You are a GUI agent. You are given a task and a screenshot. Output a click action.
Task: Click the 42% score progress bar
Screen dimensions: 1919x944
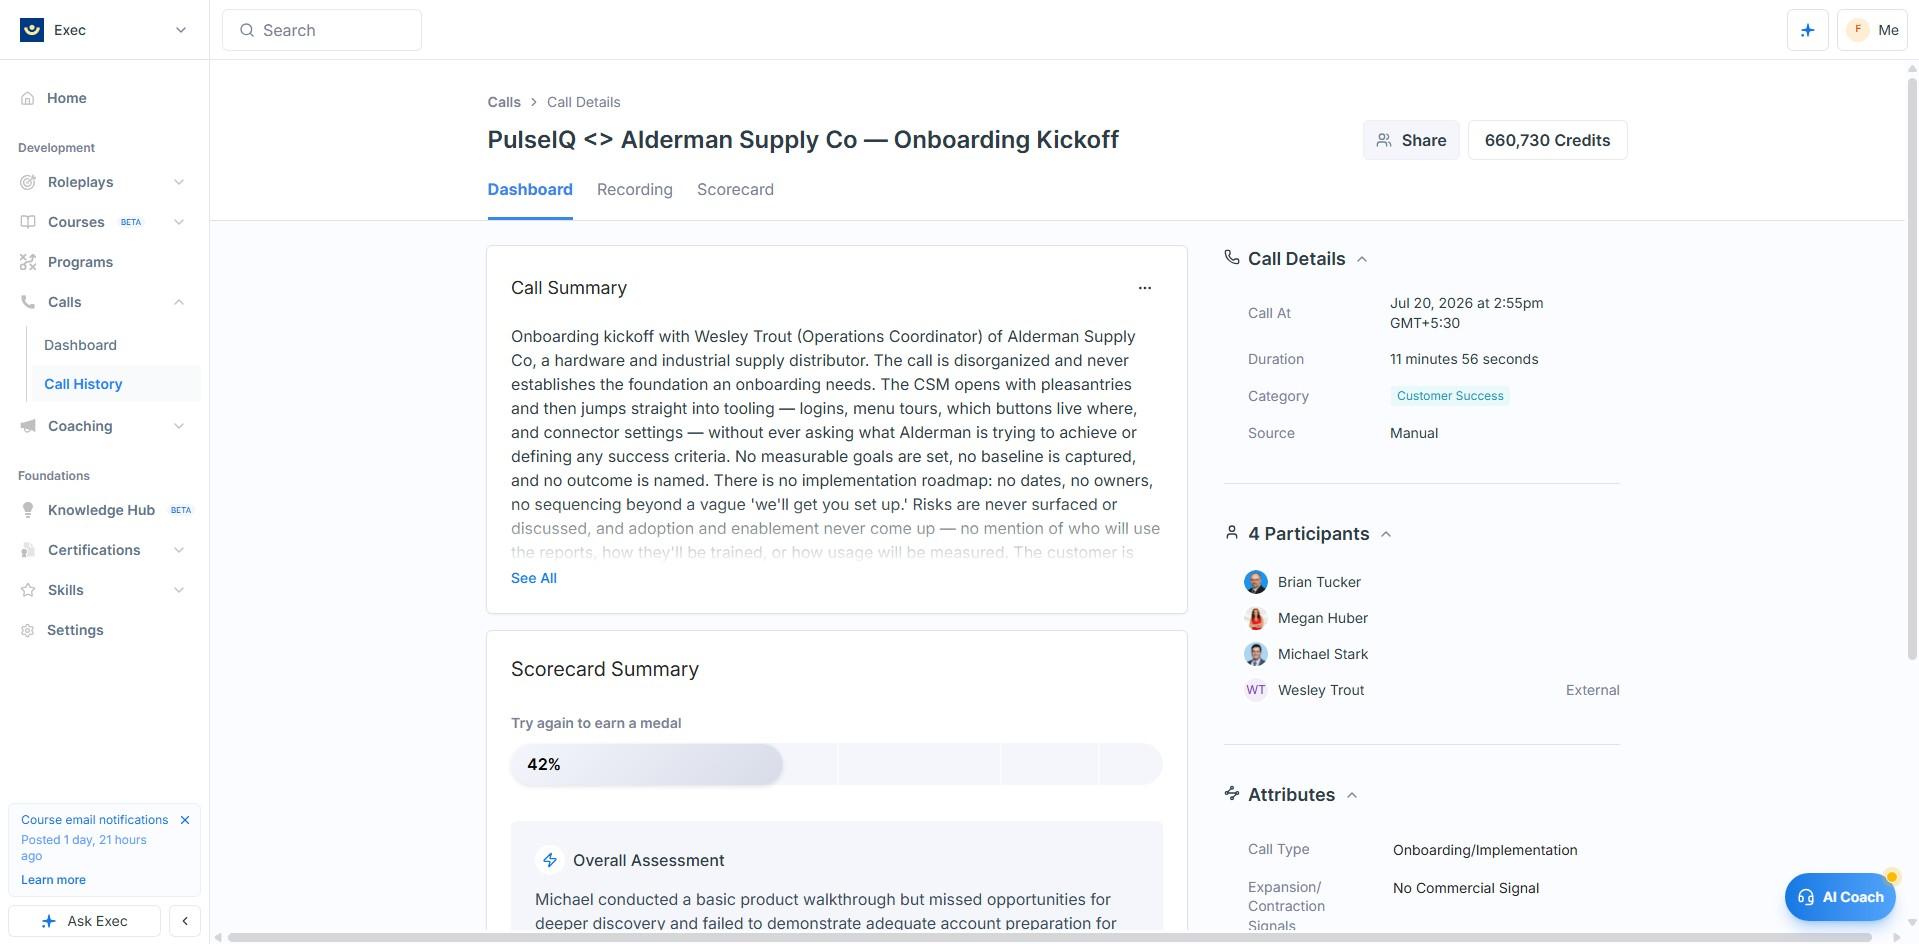(836, 764)
